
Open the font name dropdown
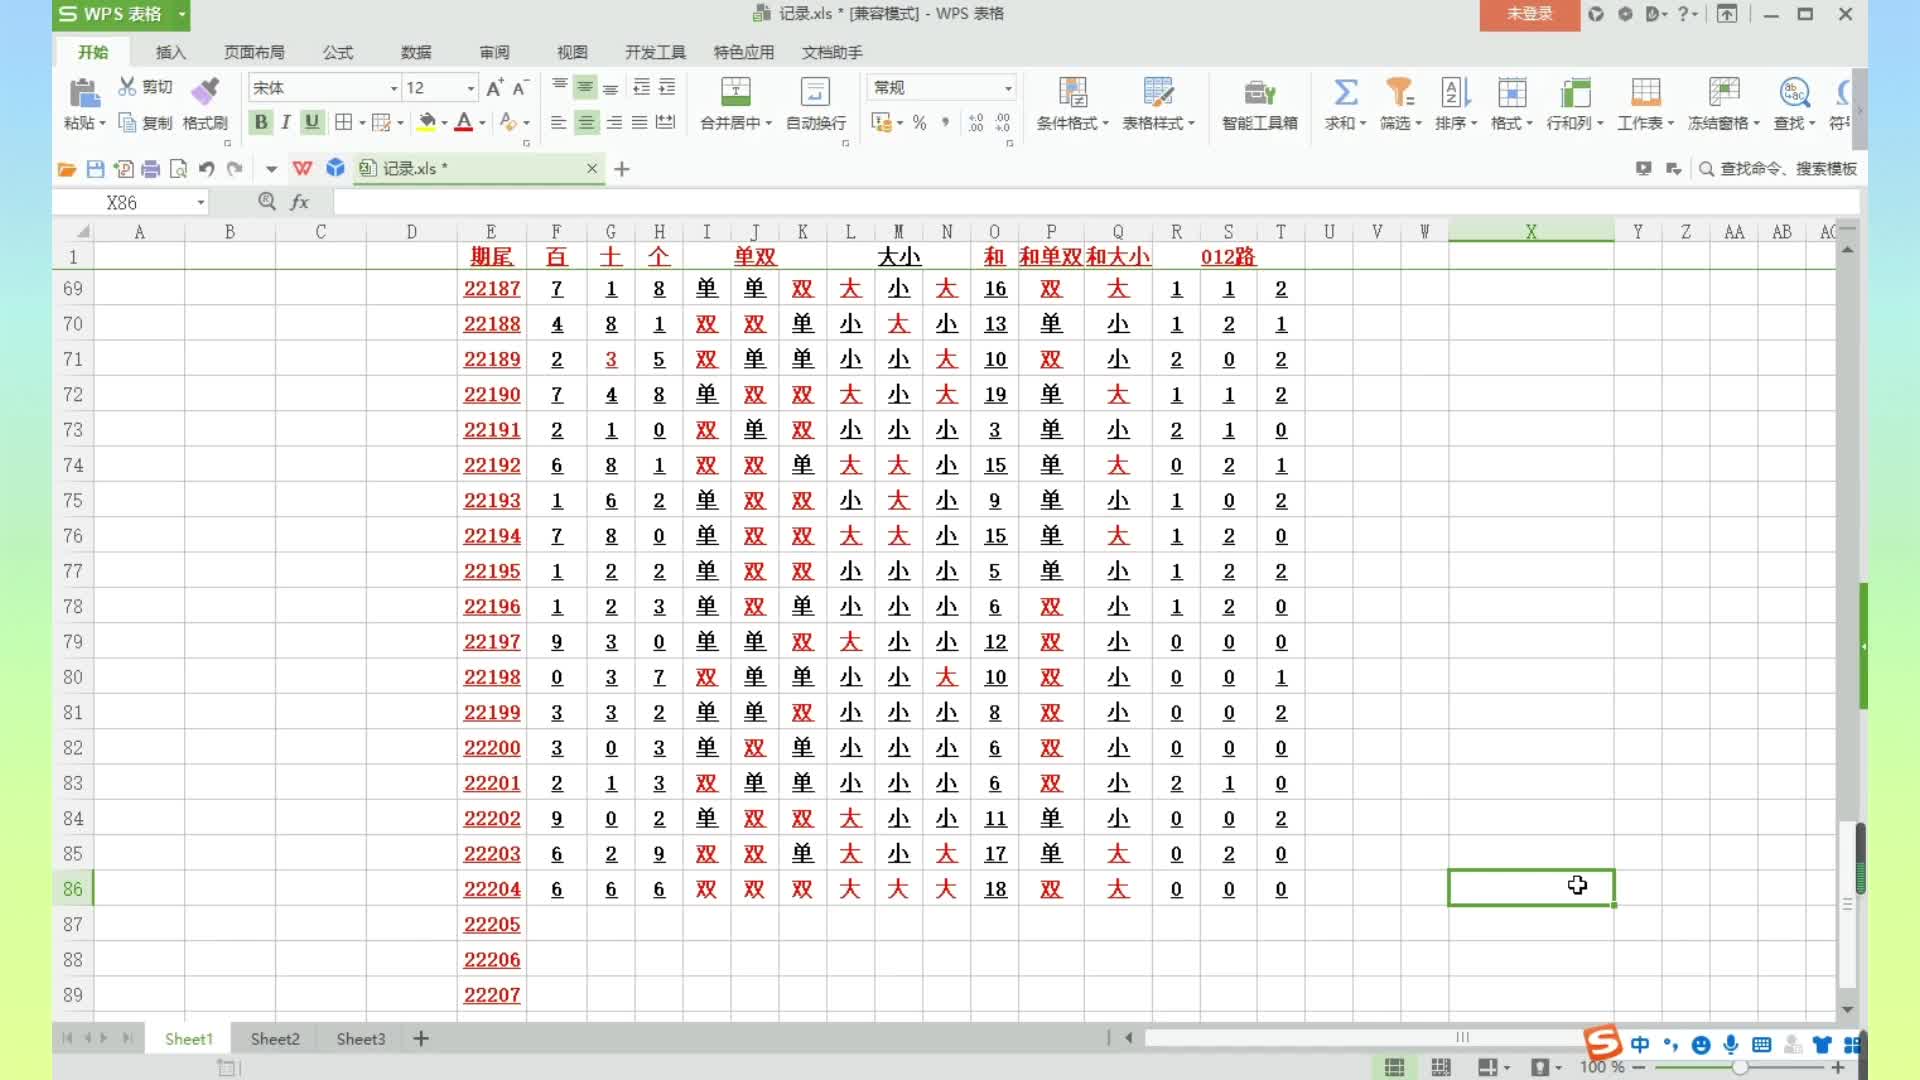coord(393,88)
